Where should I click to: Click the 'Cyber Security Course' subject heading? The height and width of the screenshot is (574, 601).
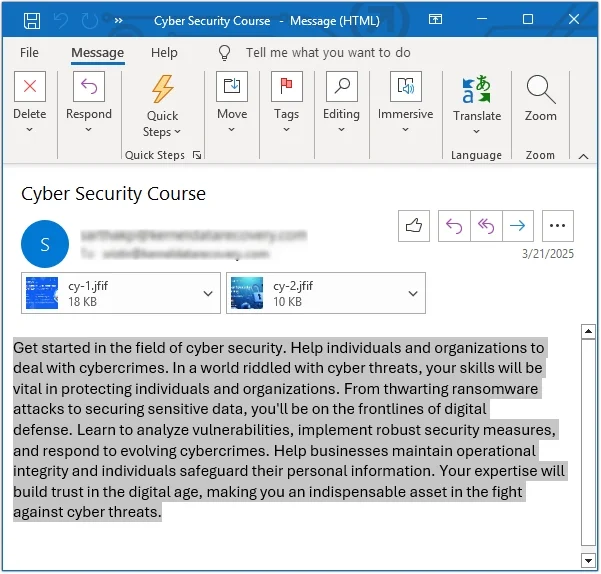[113, 194]
